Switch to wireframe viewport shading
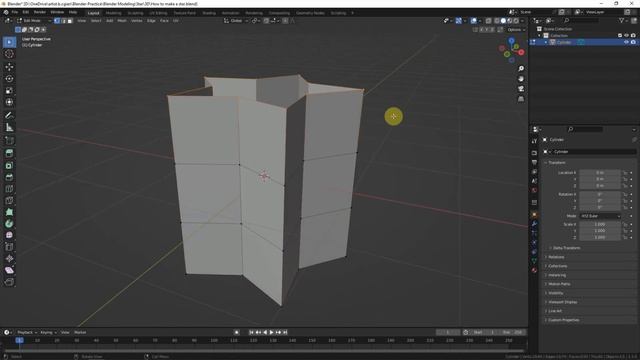 [x=497, y=20]
